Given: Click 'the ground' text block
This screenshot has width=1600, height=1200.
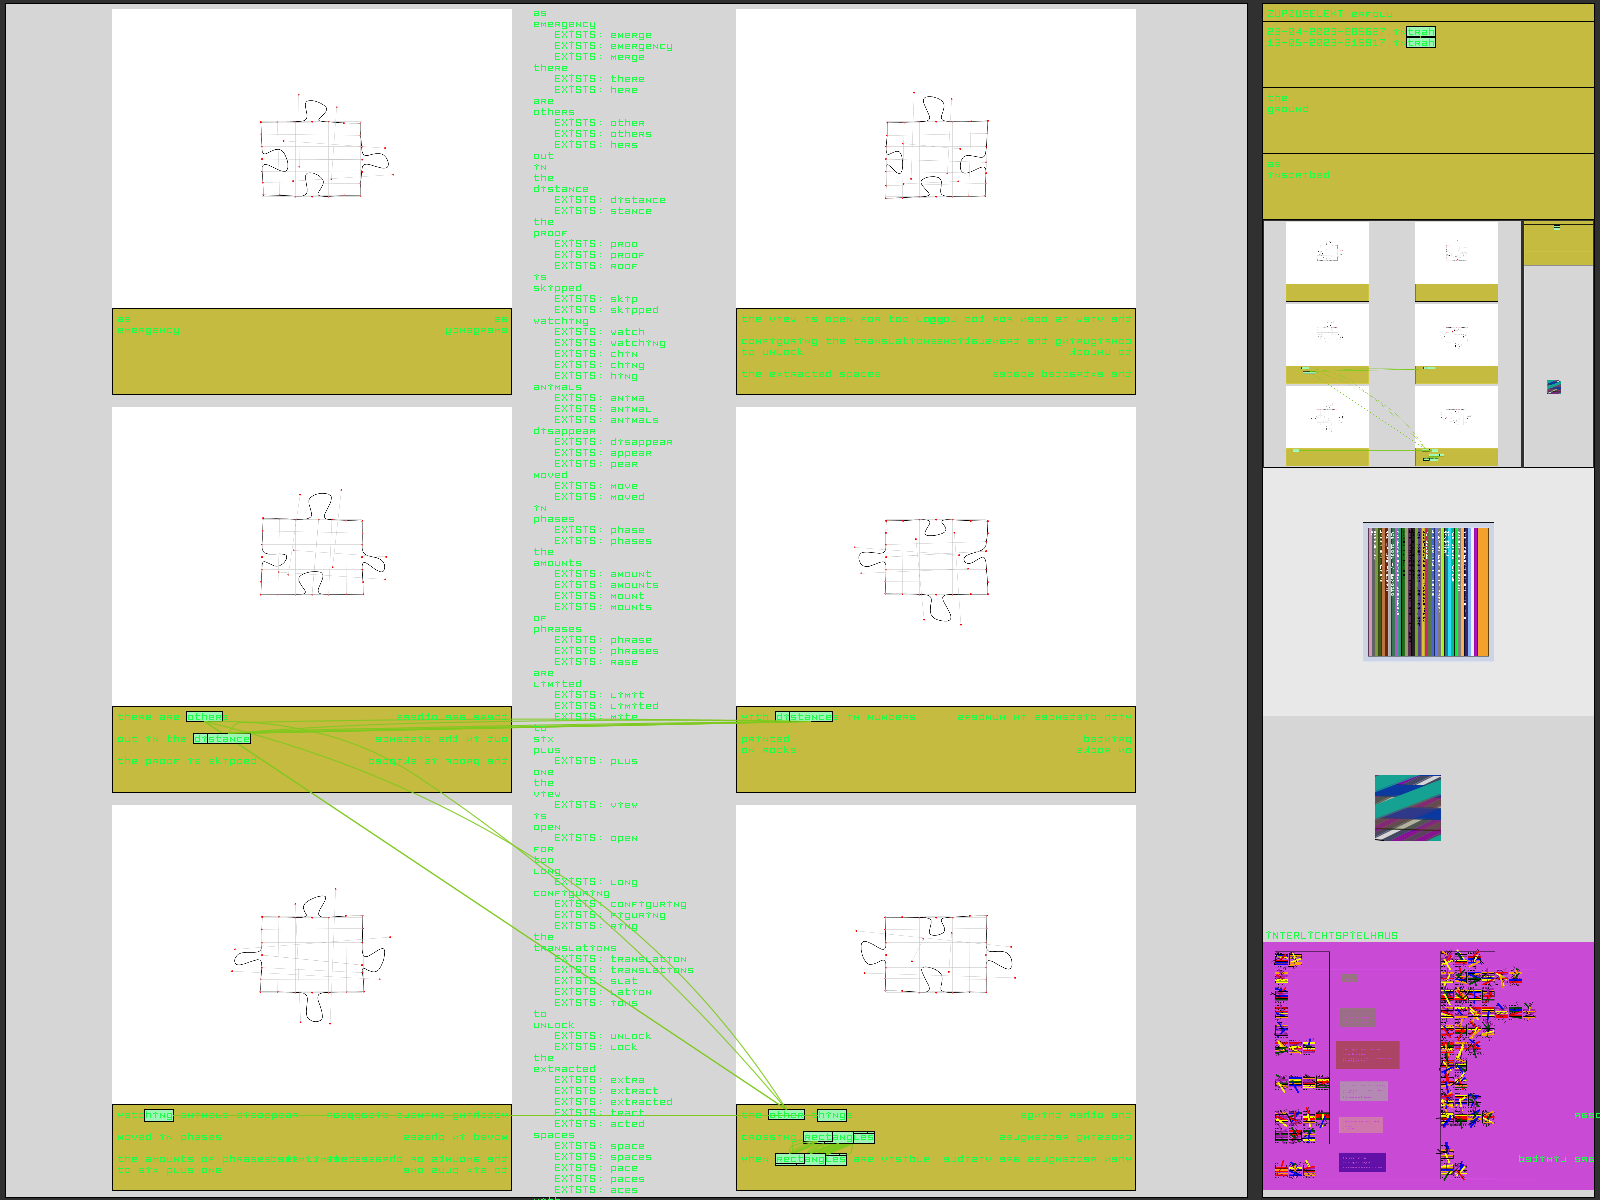Looking at the screenshot, I should (x=1287, y=104).
